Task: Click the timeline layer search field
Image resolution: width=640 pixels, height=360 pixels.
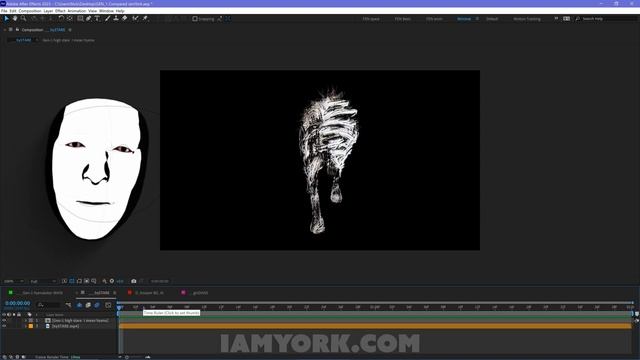Action: click(48, 305)
